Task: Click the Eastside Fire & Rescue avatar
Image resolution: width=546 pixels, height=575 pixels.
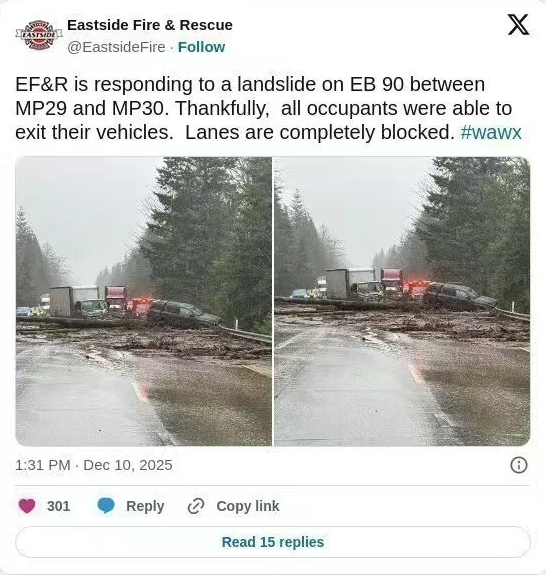Action: [39, 35]
